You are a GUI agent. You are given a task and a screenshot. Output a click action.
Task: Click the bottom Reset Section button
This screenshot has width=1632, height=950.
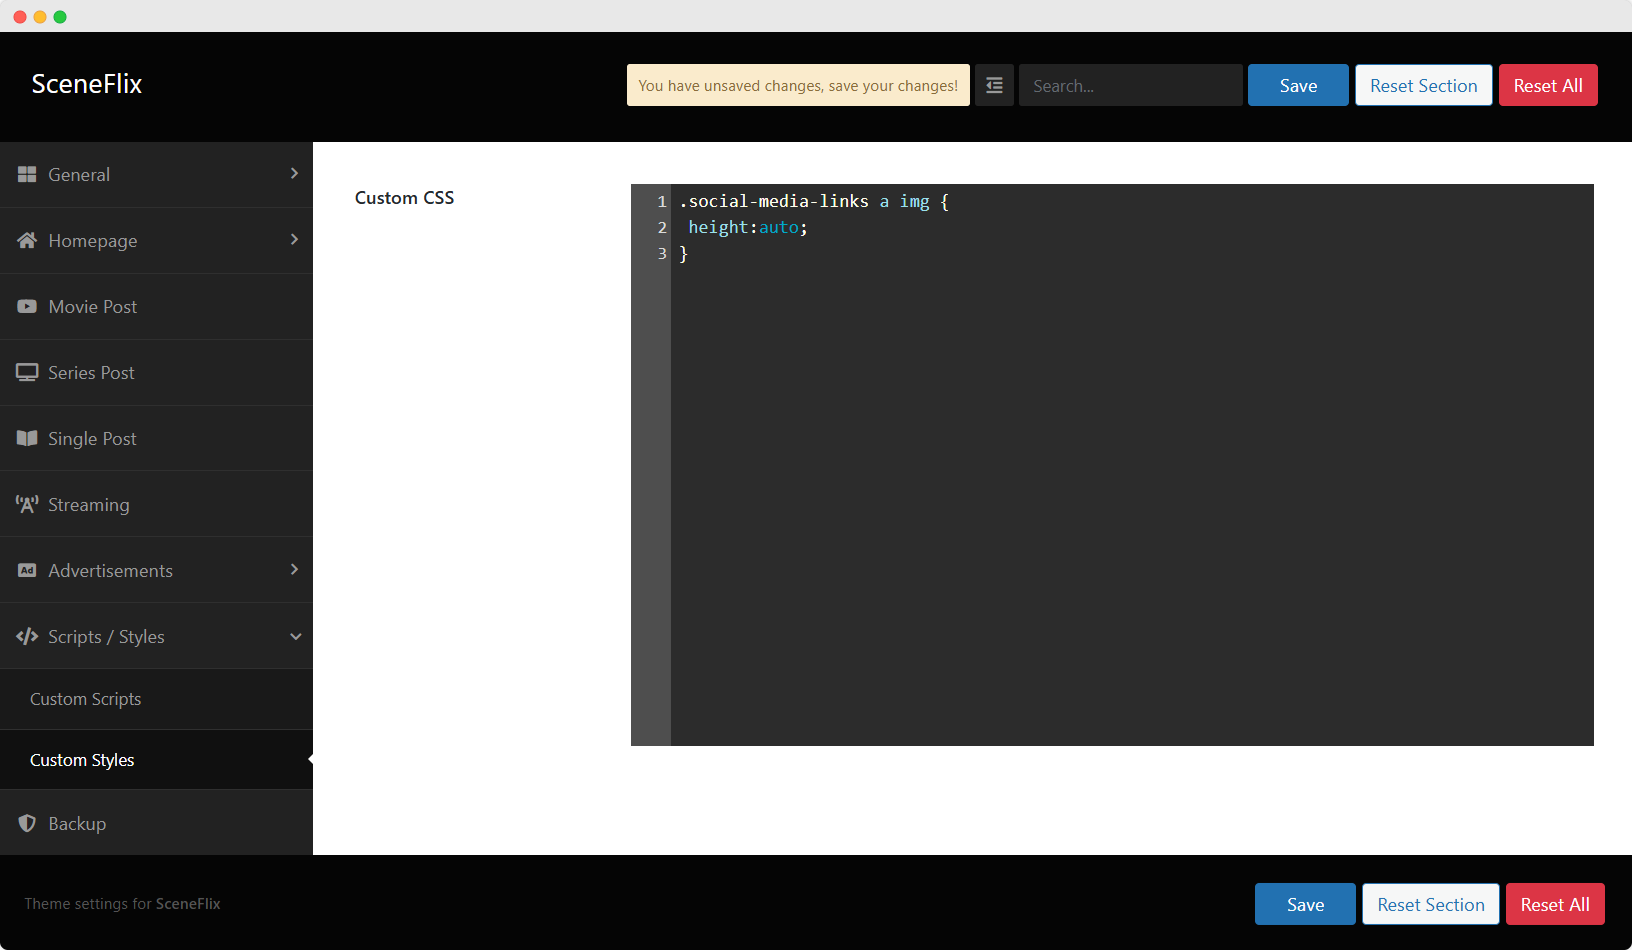click(1431, 904)
